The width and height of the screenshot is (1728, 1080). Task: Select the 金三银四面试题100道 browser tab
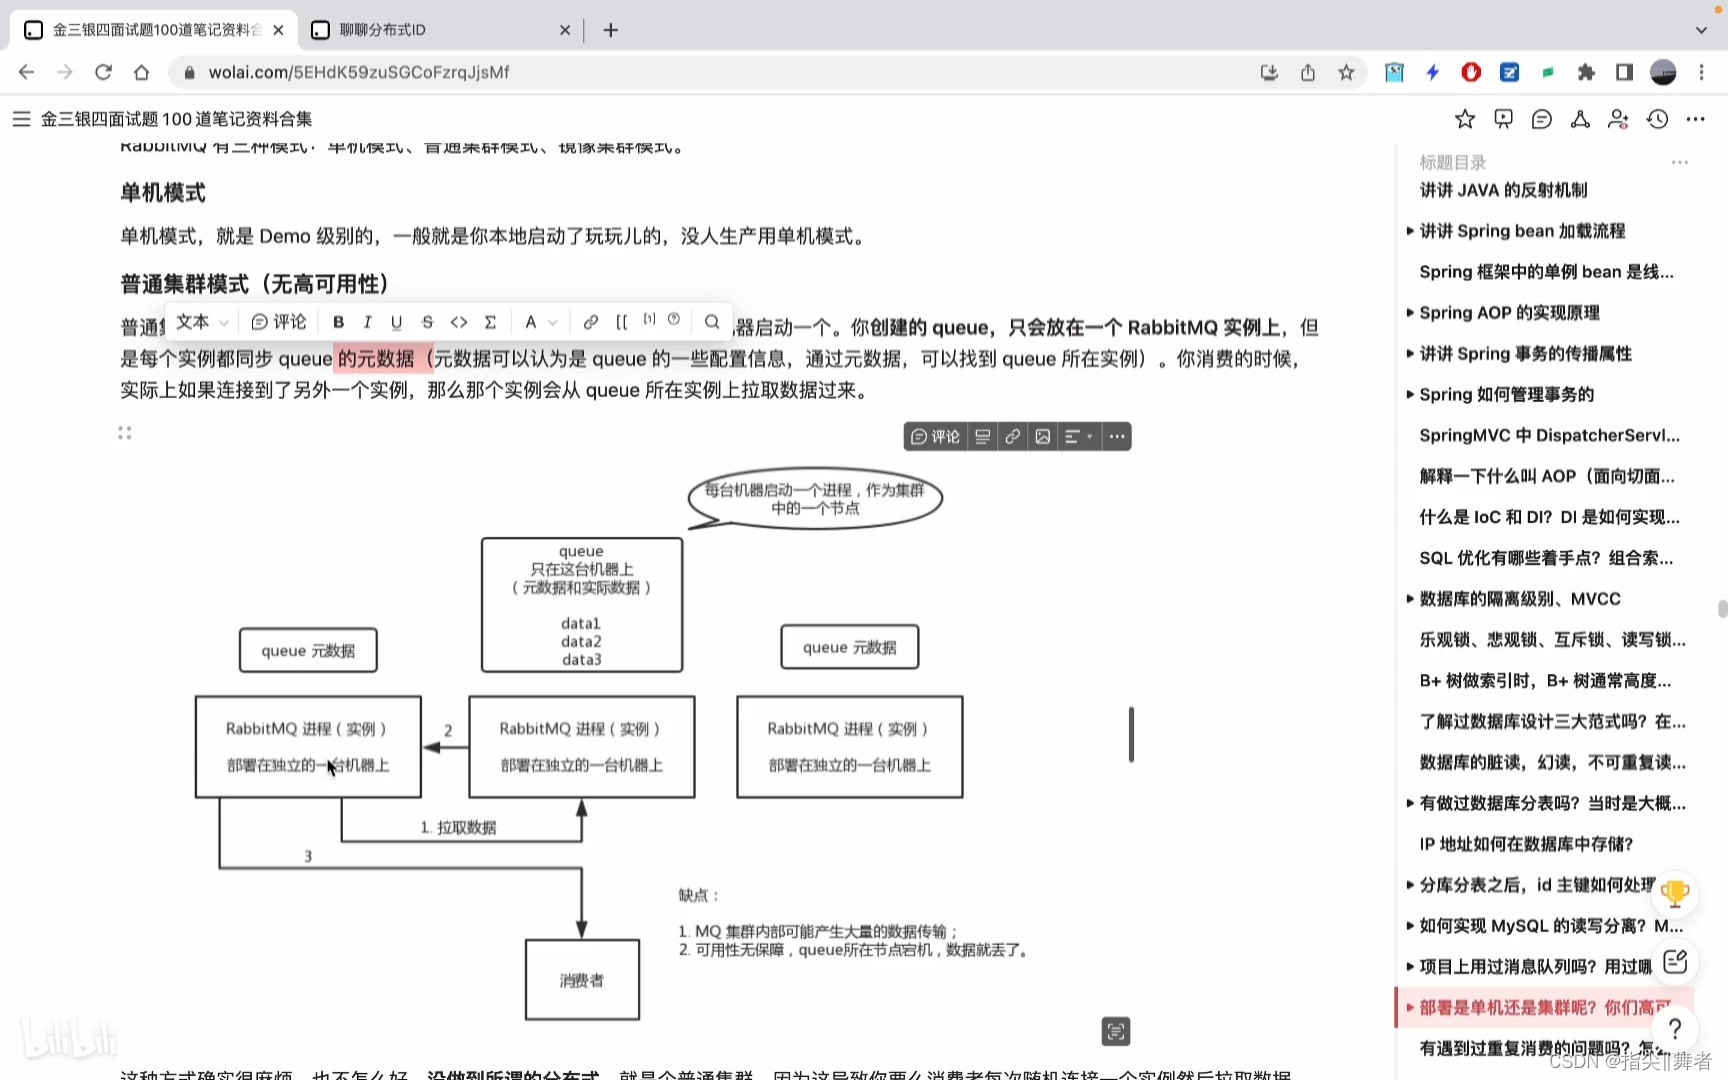click(x=155, y=30)
